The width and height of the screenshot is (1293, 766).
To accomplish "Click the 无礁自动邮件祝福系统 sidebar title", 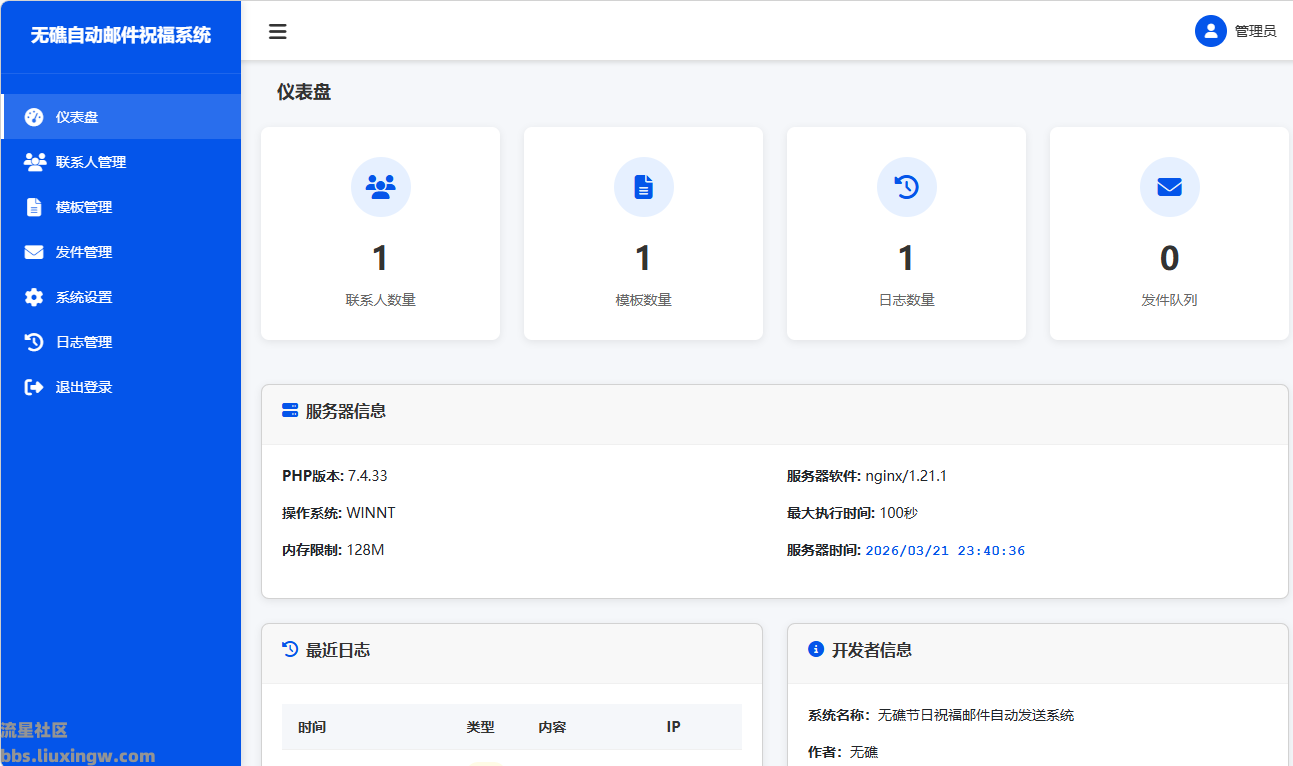I will click(121, 35).
